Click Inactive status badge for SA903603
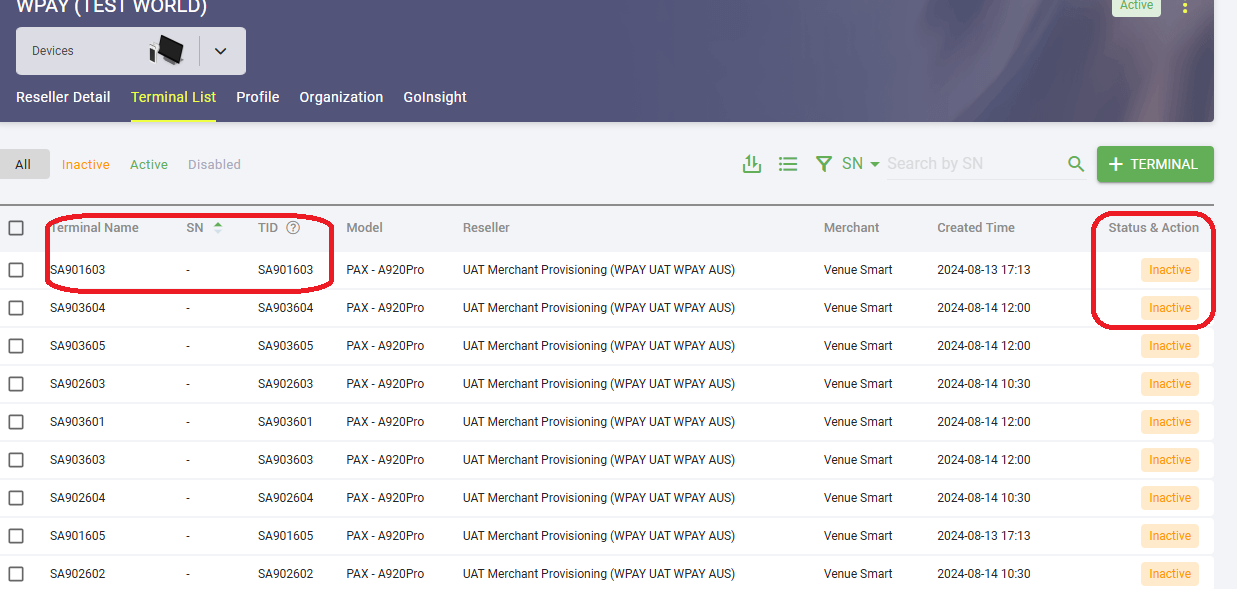1237x589 pixels. pos(1170,460)
